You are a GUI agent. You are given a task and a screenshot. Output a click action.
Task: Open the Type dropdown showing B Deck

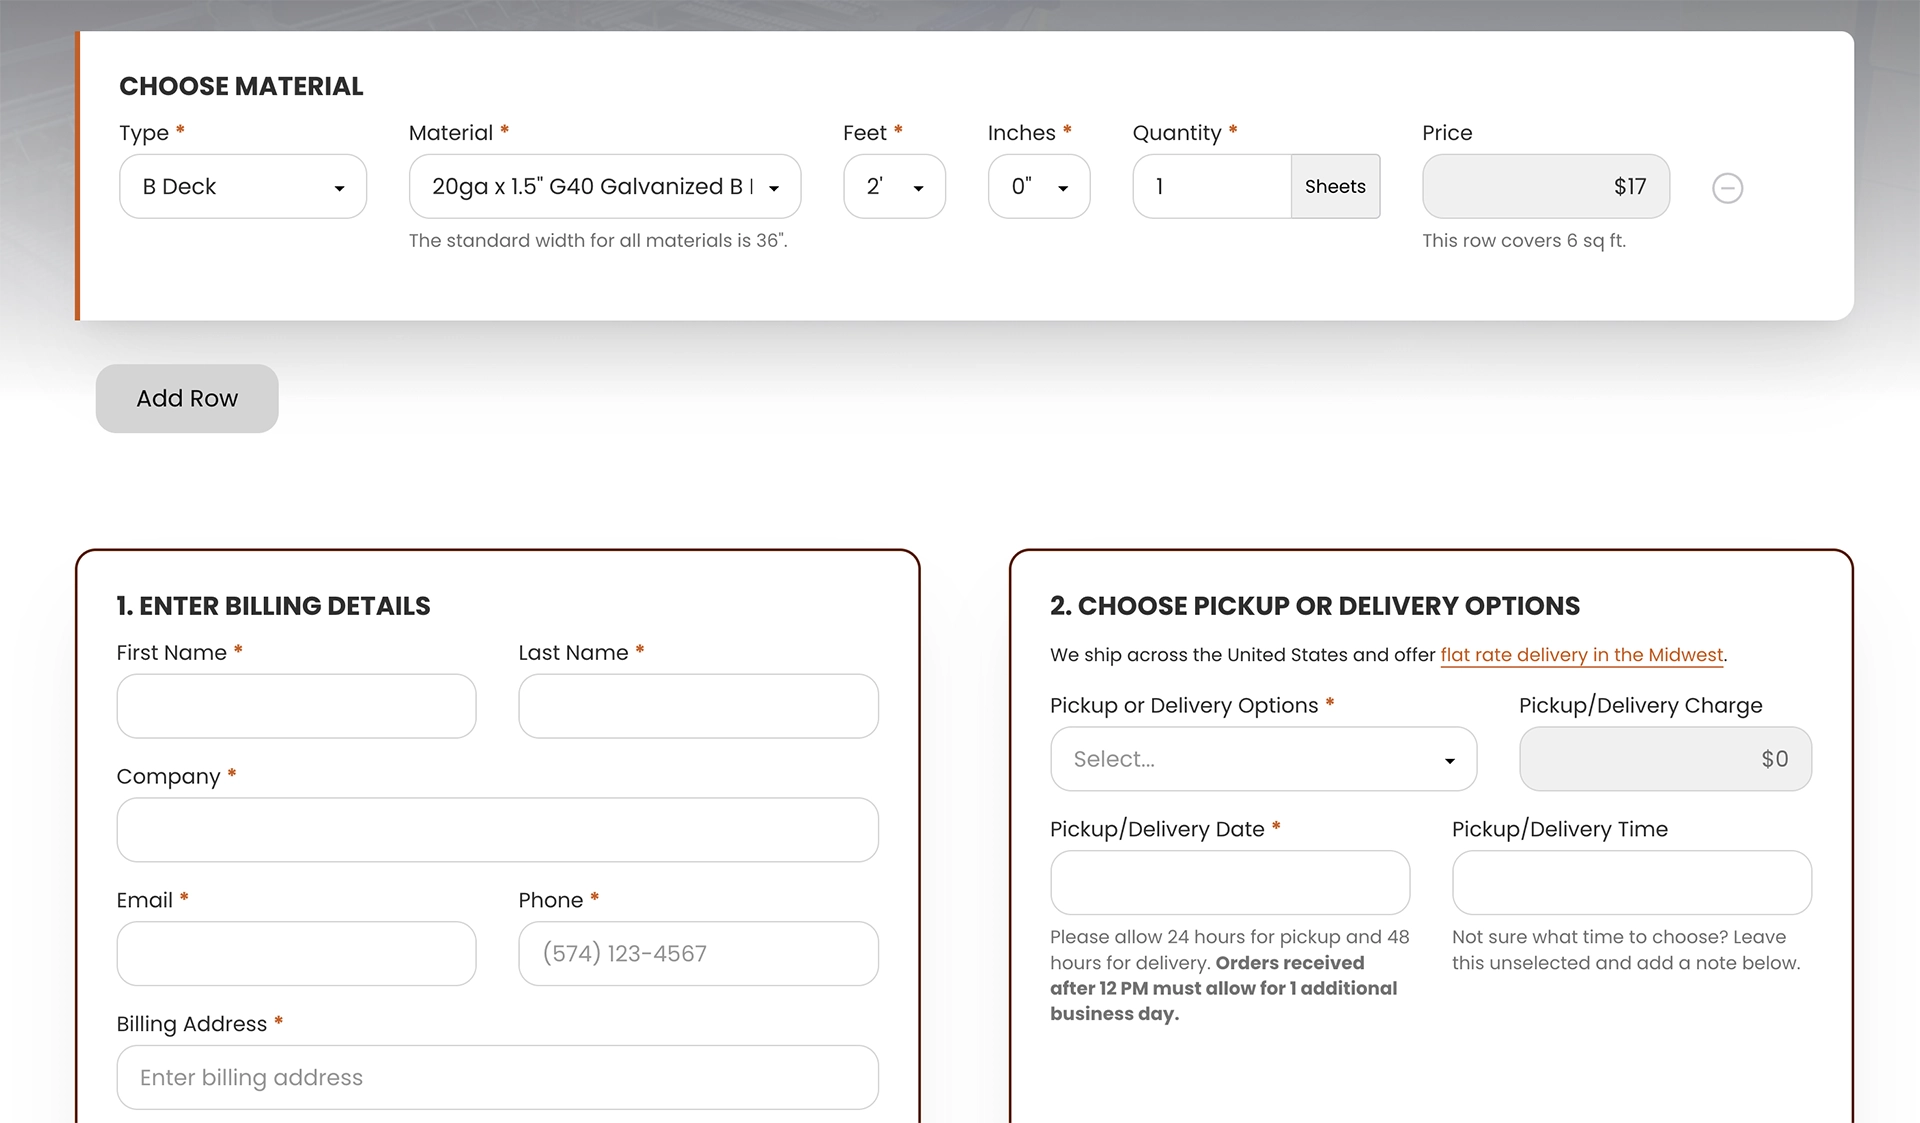coord(243,187)
